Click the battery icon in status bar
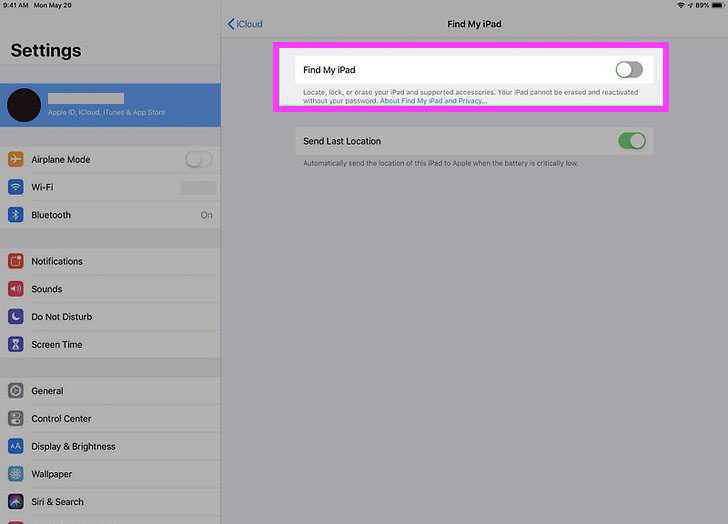The image size is (728, 524). [x=718, y=6]
